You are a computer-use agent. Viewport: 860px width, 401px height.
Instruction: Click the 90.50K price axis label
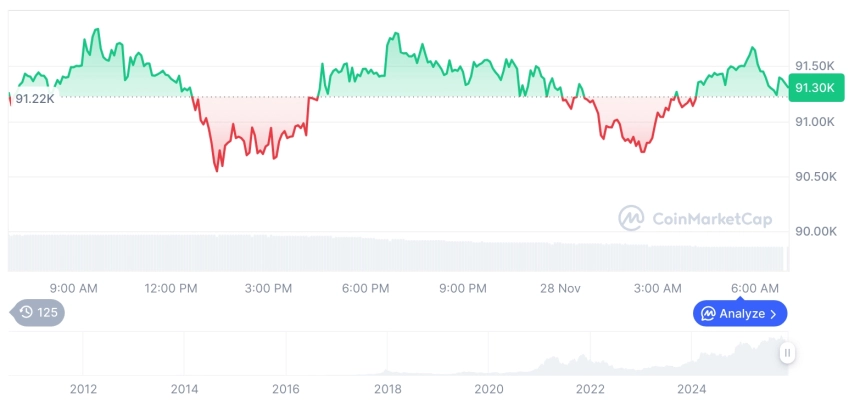tap(814, 177)
